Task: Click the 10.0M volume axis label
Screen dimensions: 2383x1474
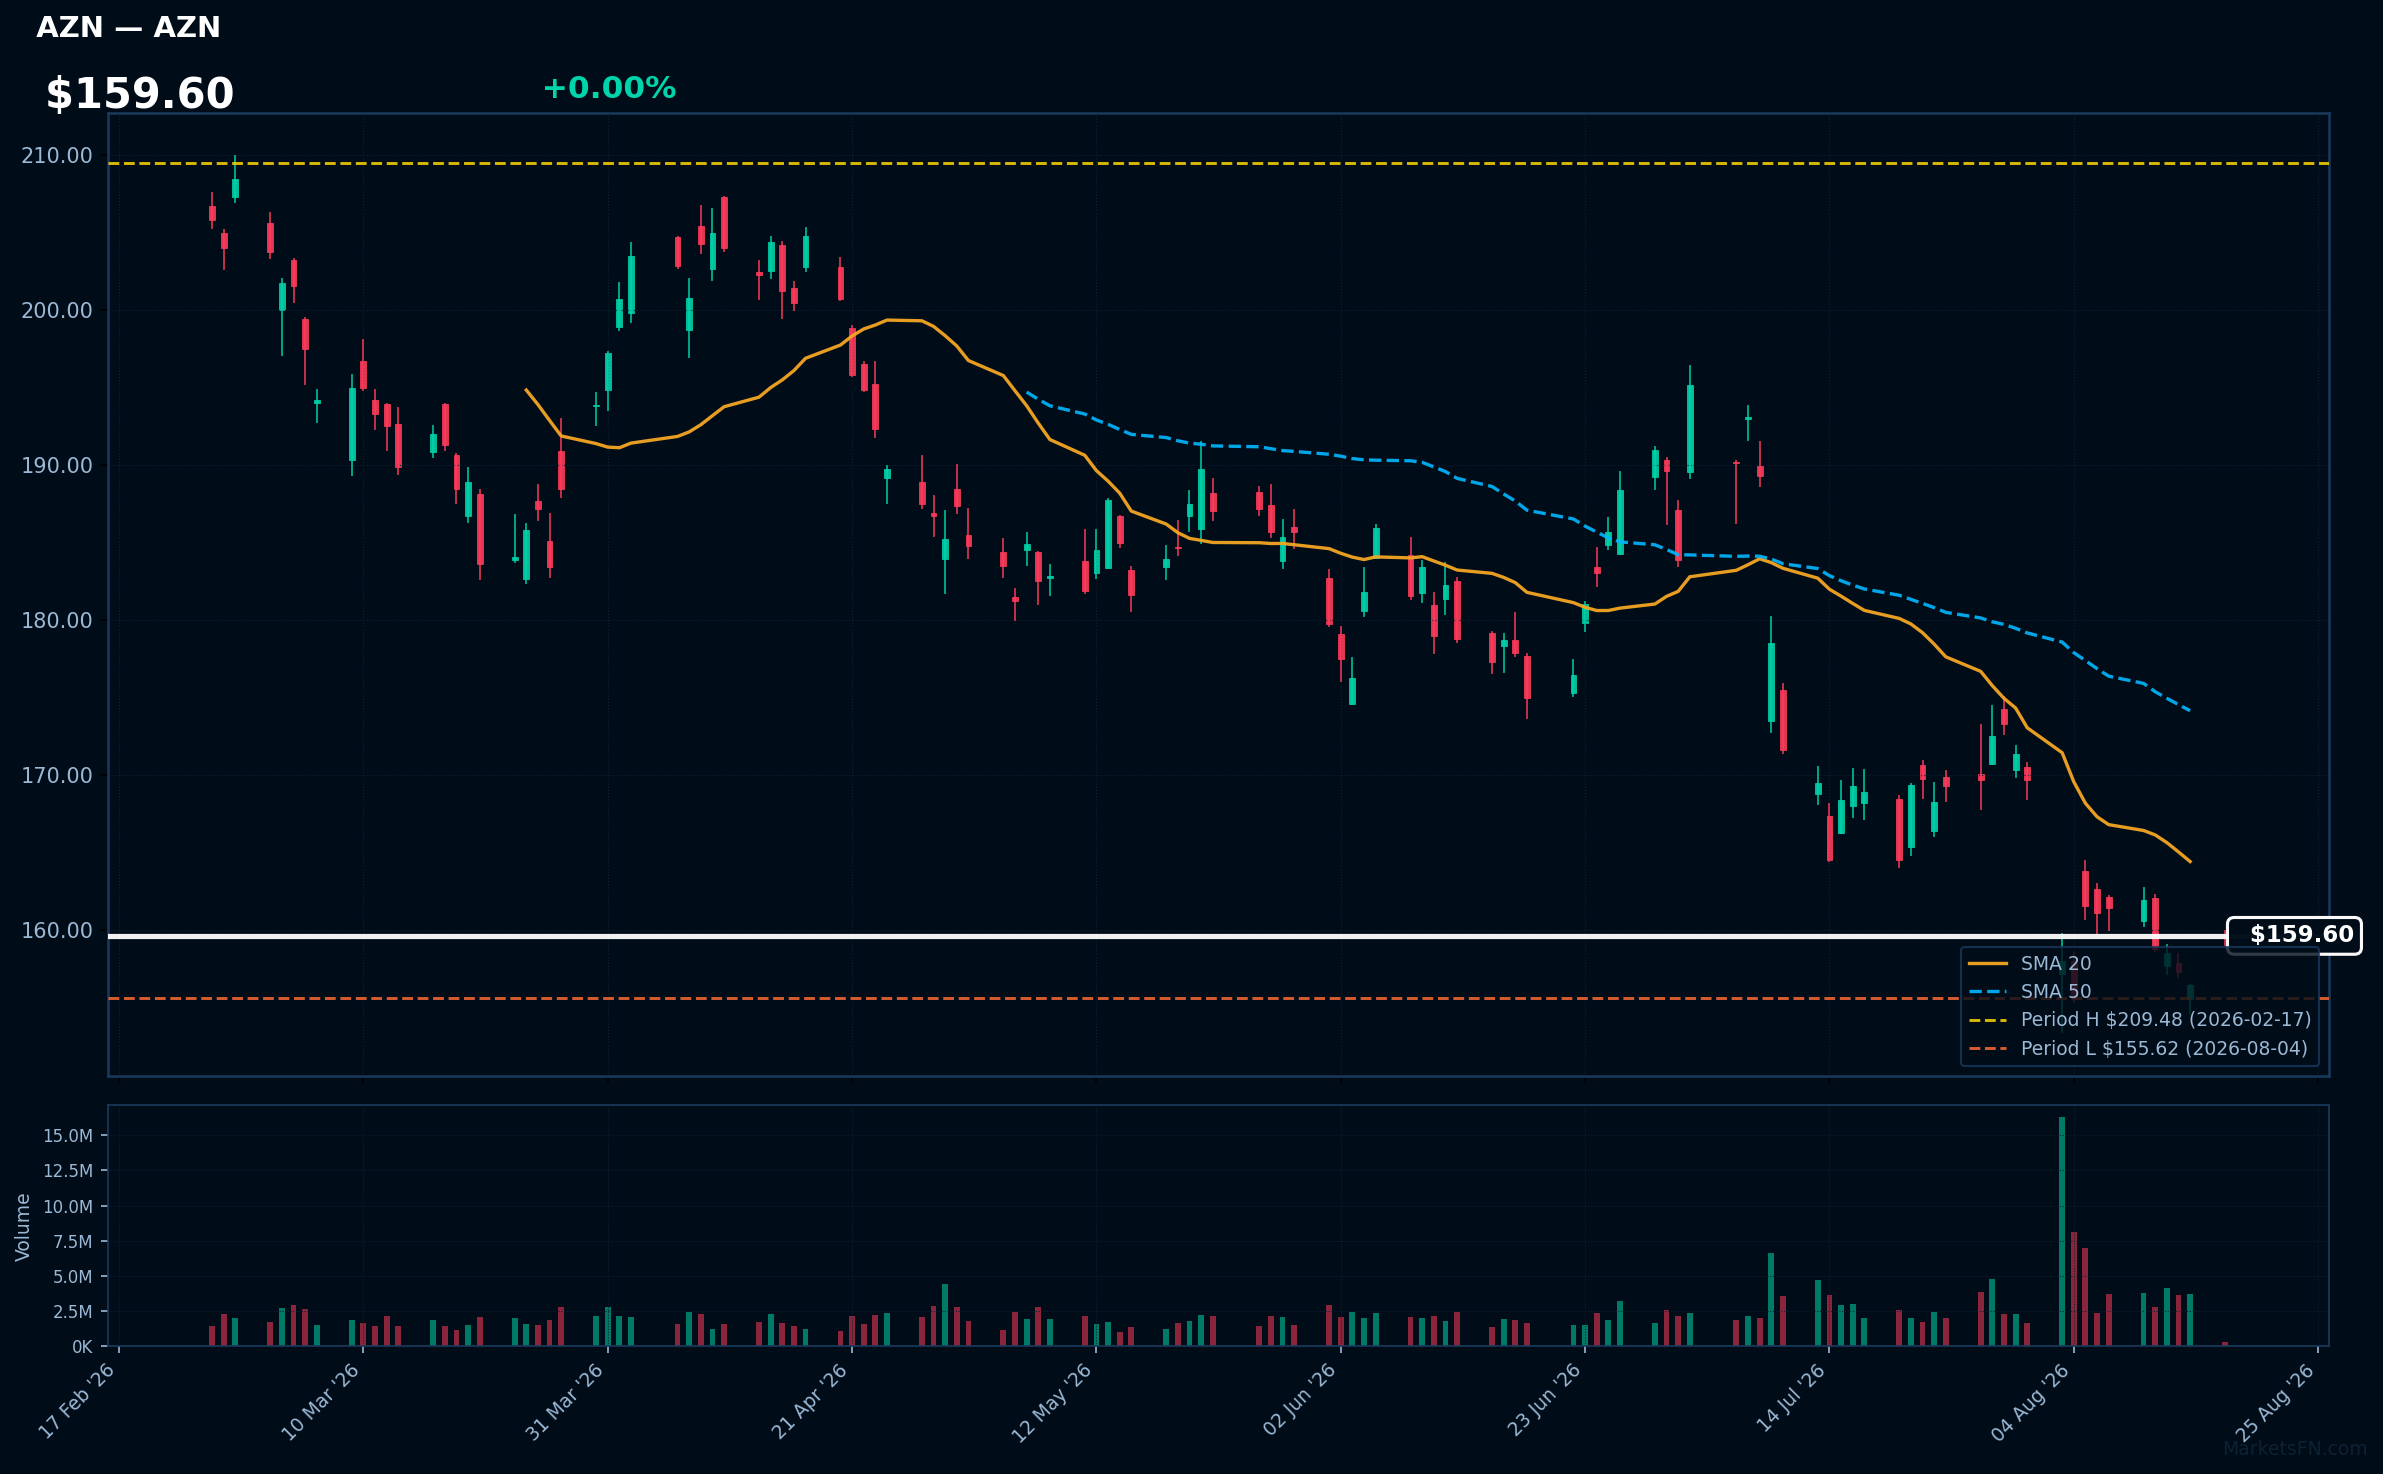Action: click(68, 1207)
